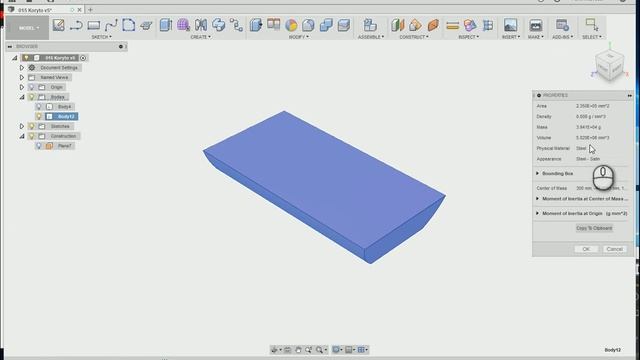Expand the Named Views node
640x360 pixels.
coord(22,78)
